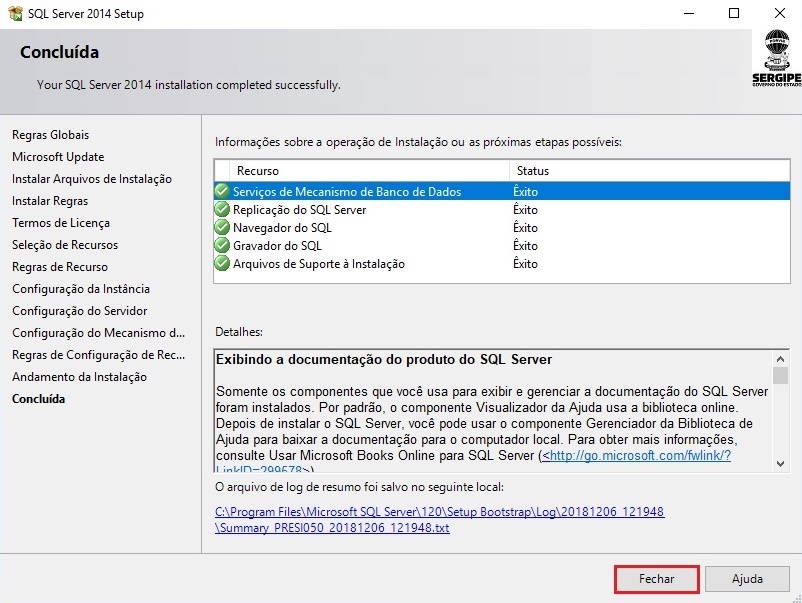Click green check icon beside Serviços de Mecanismo

[x=222, y=192]
